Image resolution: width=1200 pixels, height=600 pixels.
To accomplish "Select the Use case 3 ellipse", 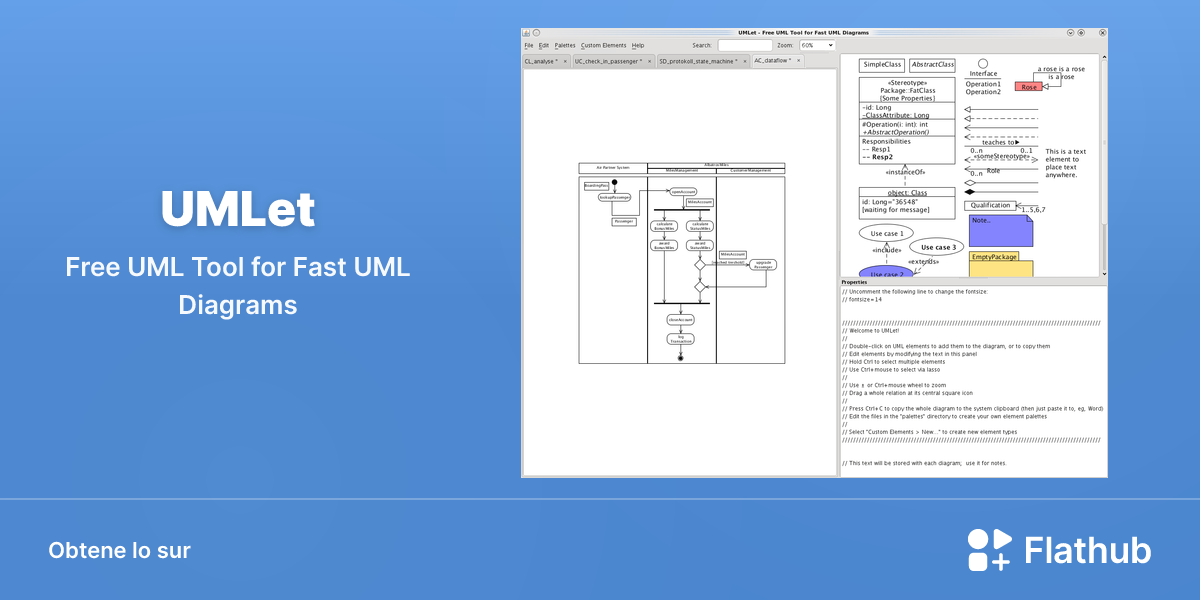I will pyautogui.click(x=937, y=247).
